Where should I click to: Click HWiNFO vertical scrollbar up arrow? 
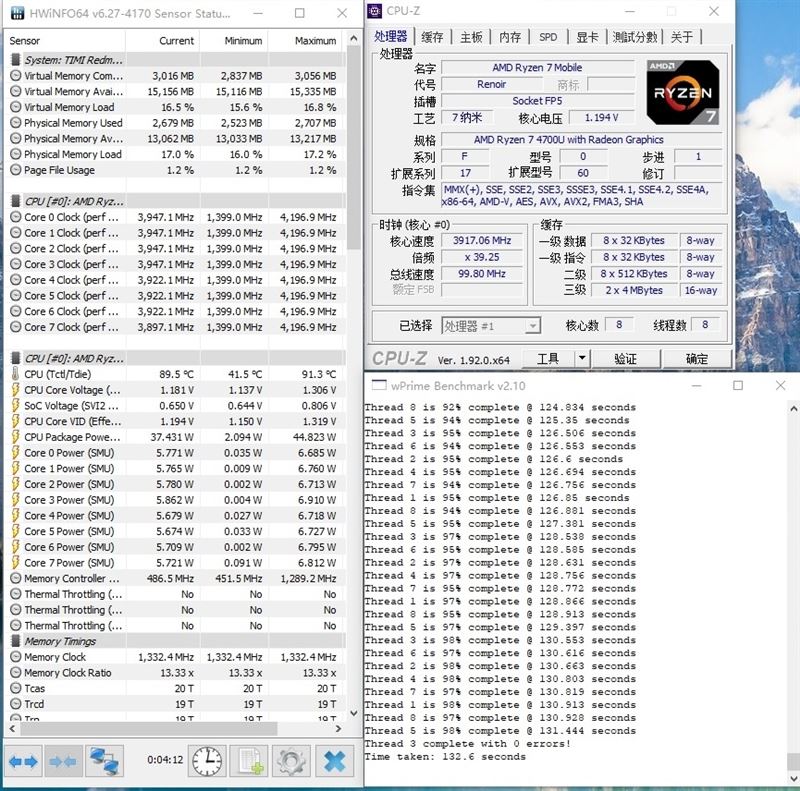click(353, 38)
